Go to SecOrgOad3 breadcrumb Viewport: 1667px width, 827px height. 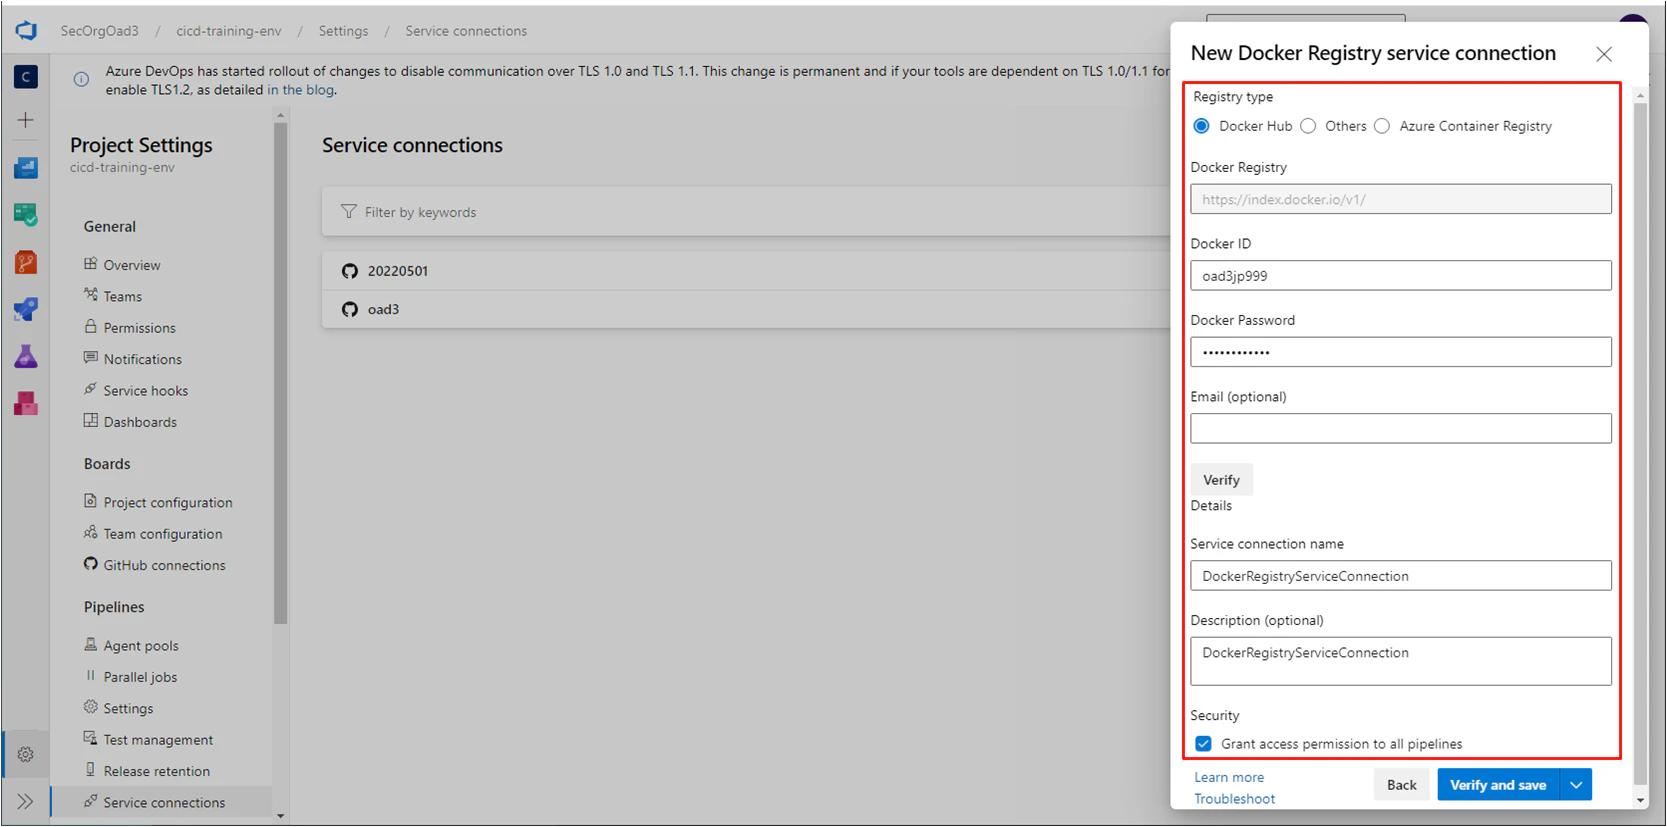pyautogui.click(x=99, y=31)
